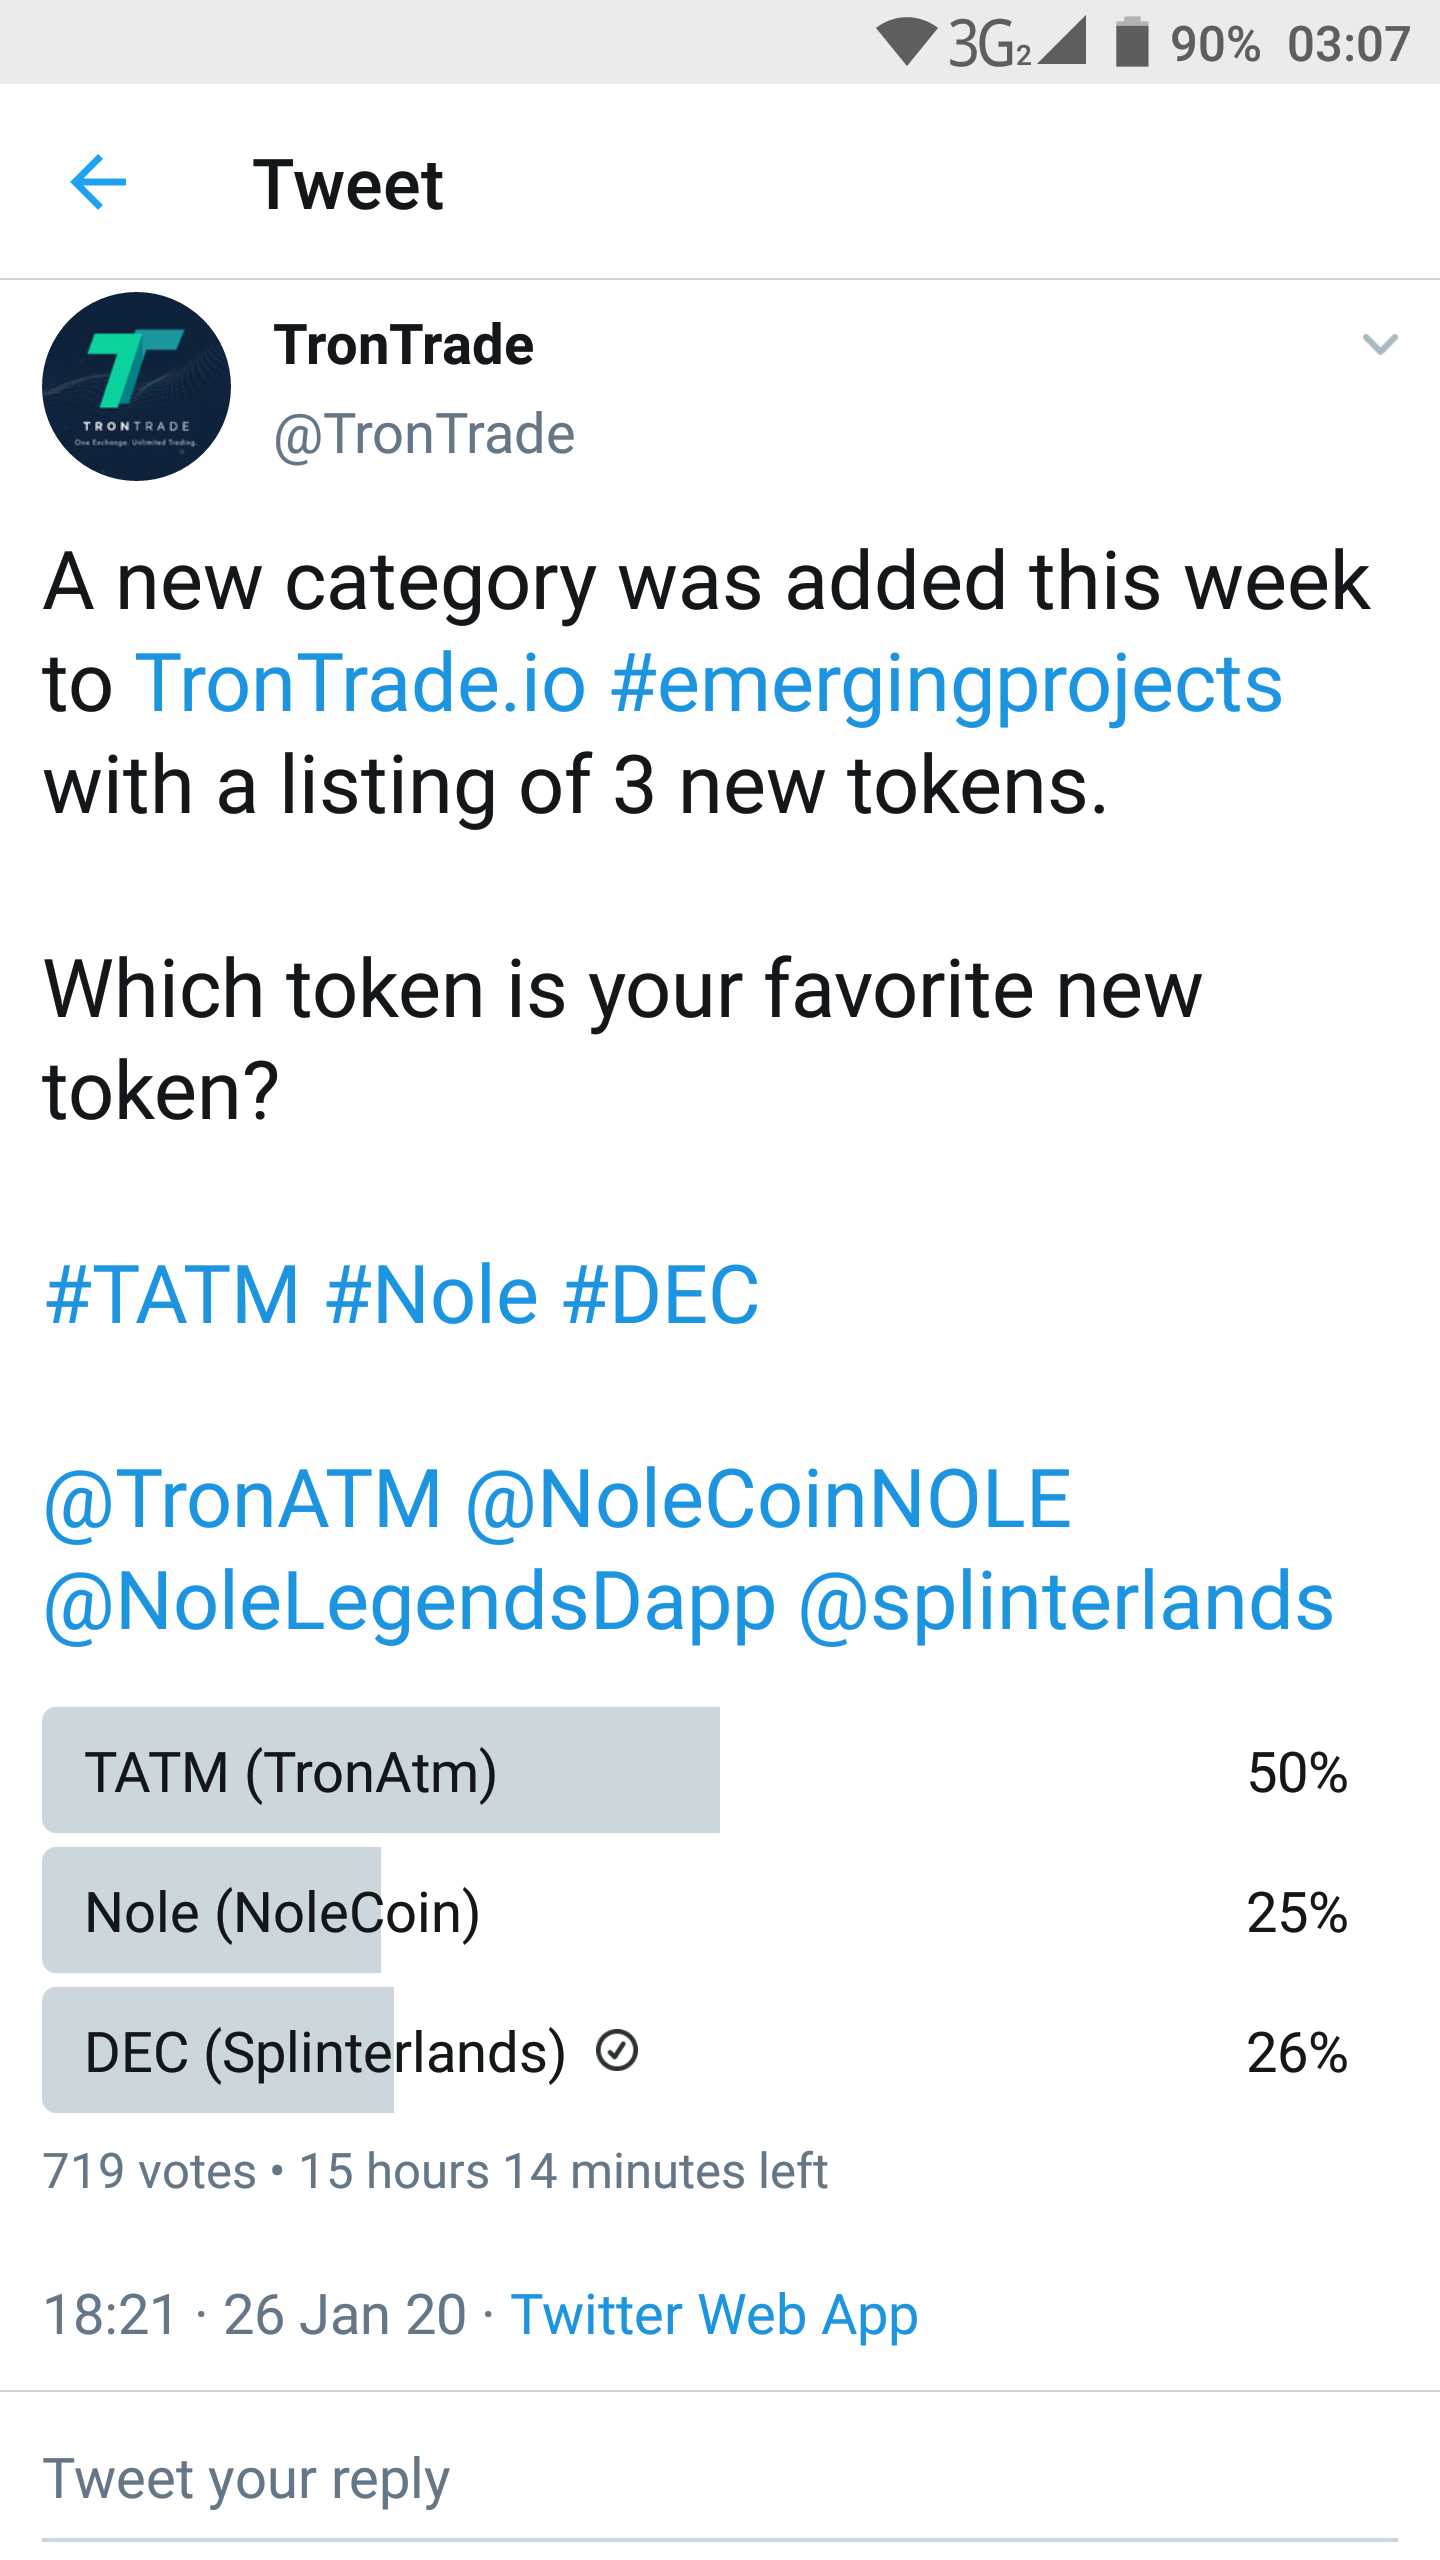The image size is (1440, 2560).
Task: Open the Twitter Web App link
Action: [x=714, y=2316]
